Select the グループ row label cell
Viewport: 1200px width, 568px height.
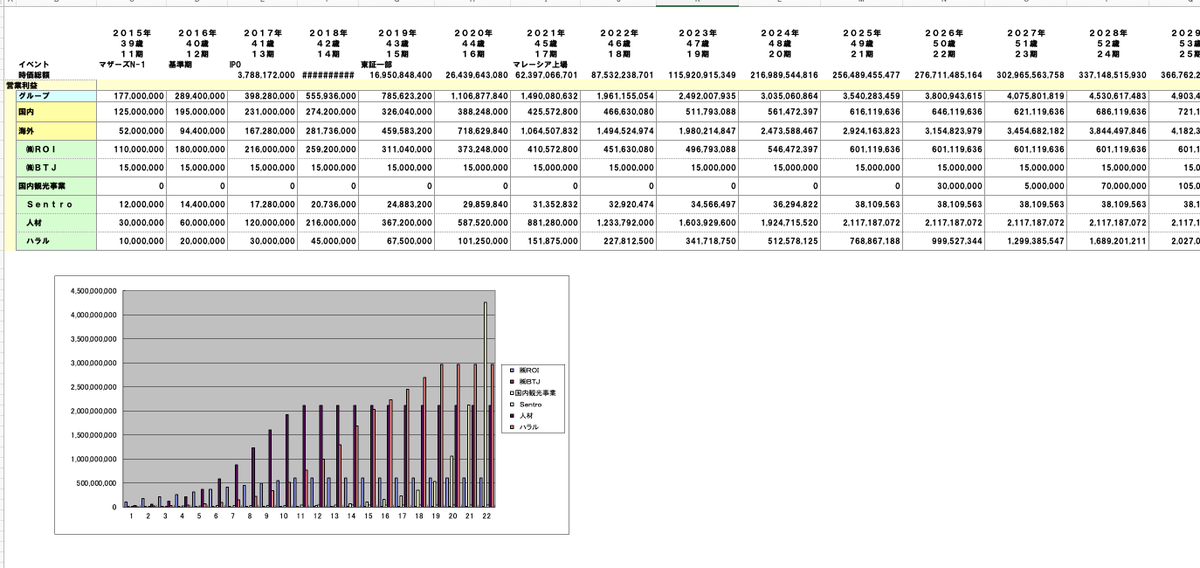coord(54,95)
